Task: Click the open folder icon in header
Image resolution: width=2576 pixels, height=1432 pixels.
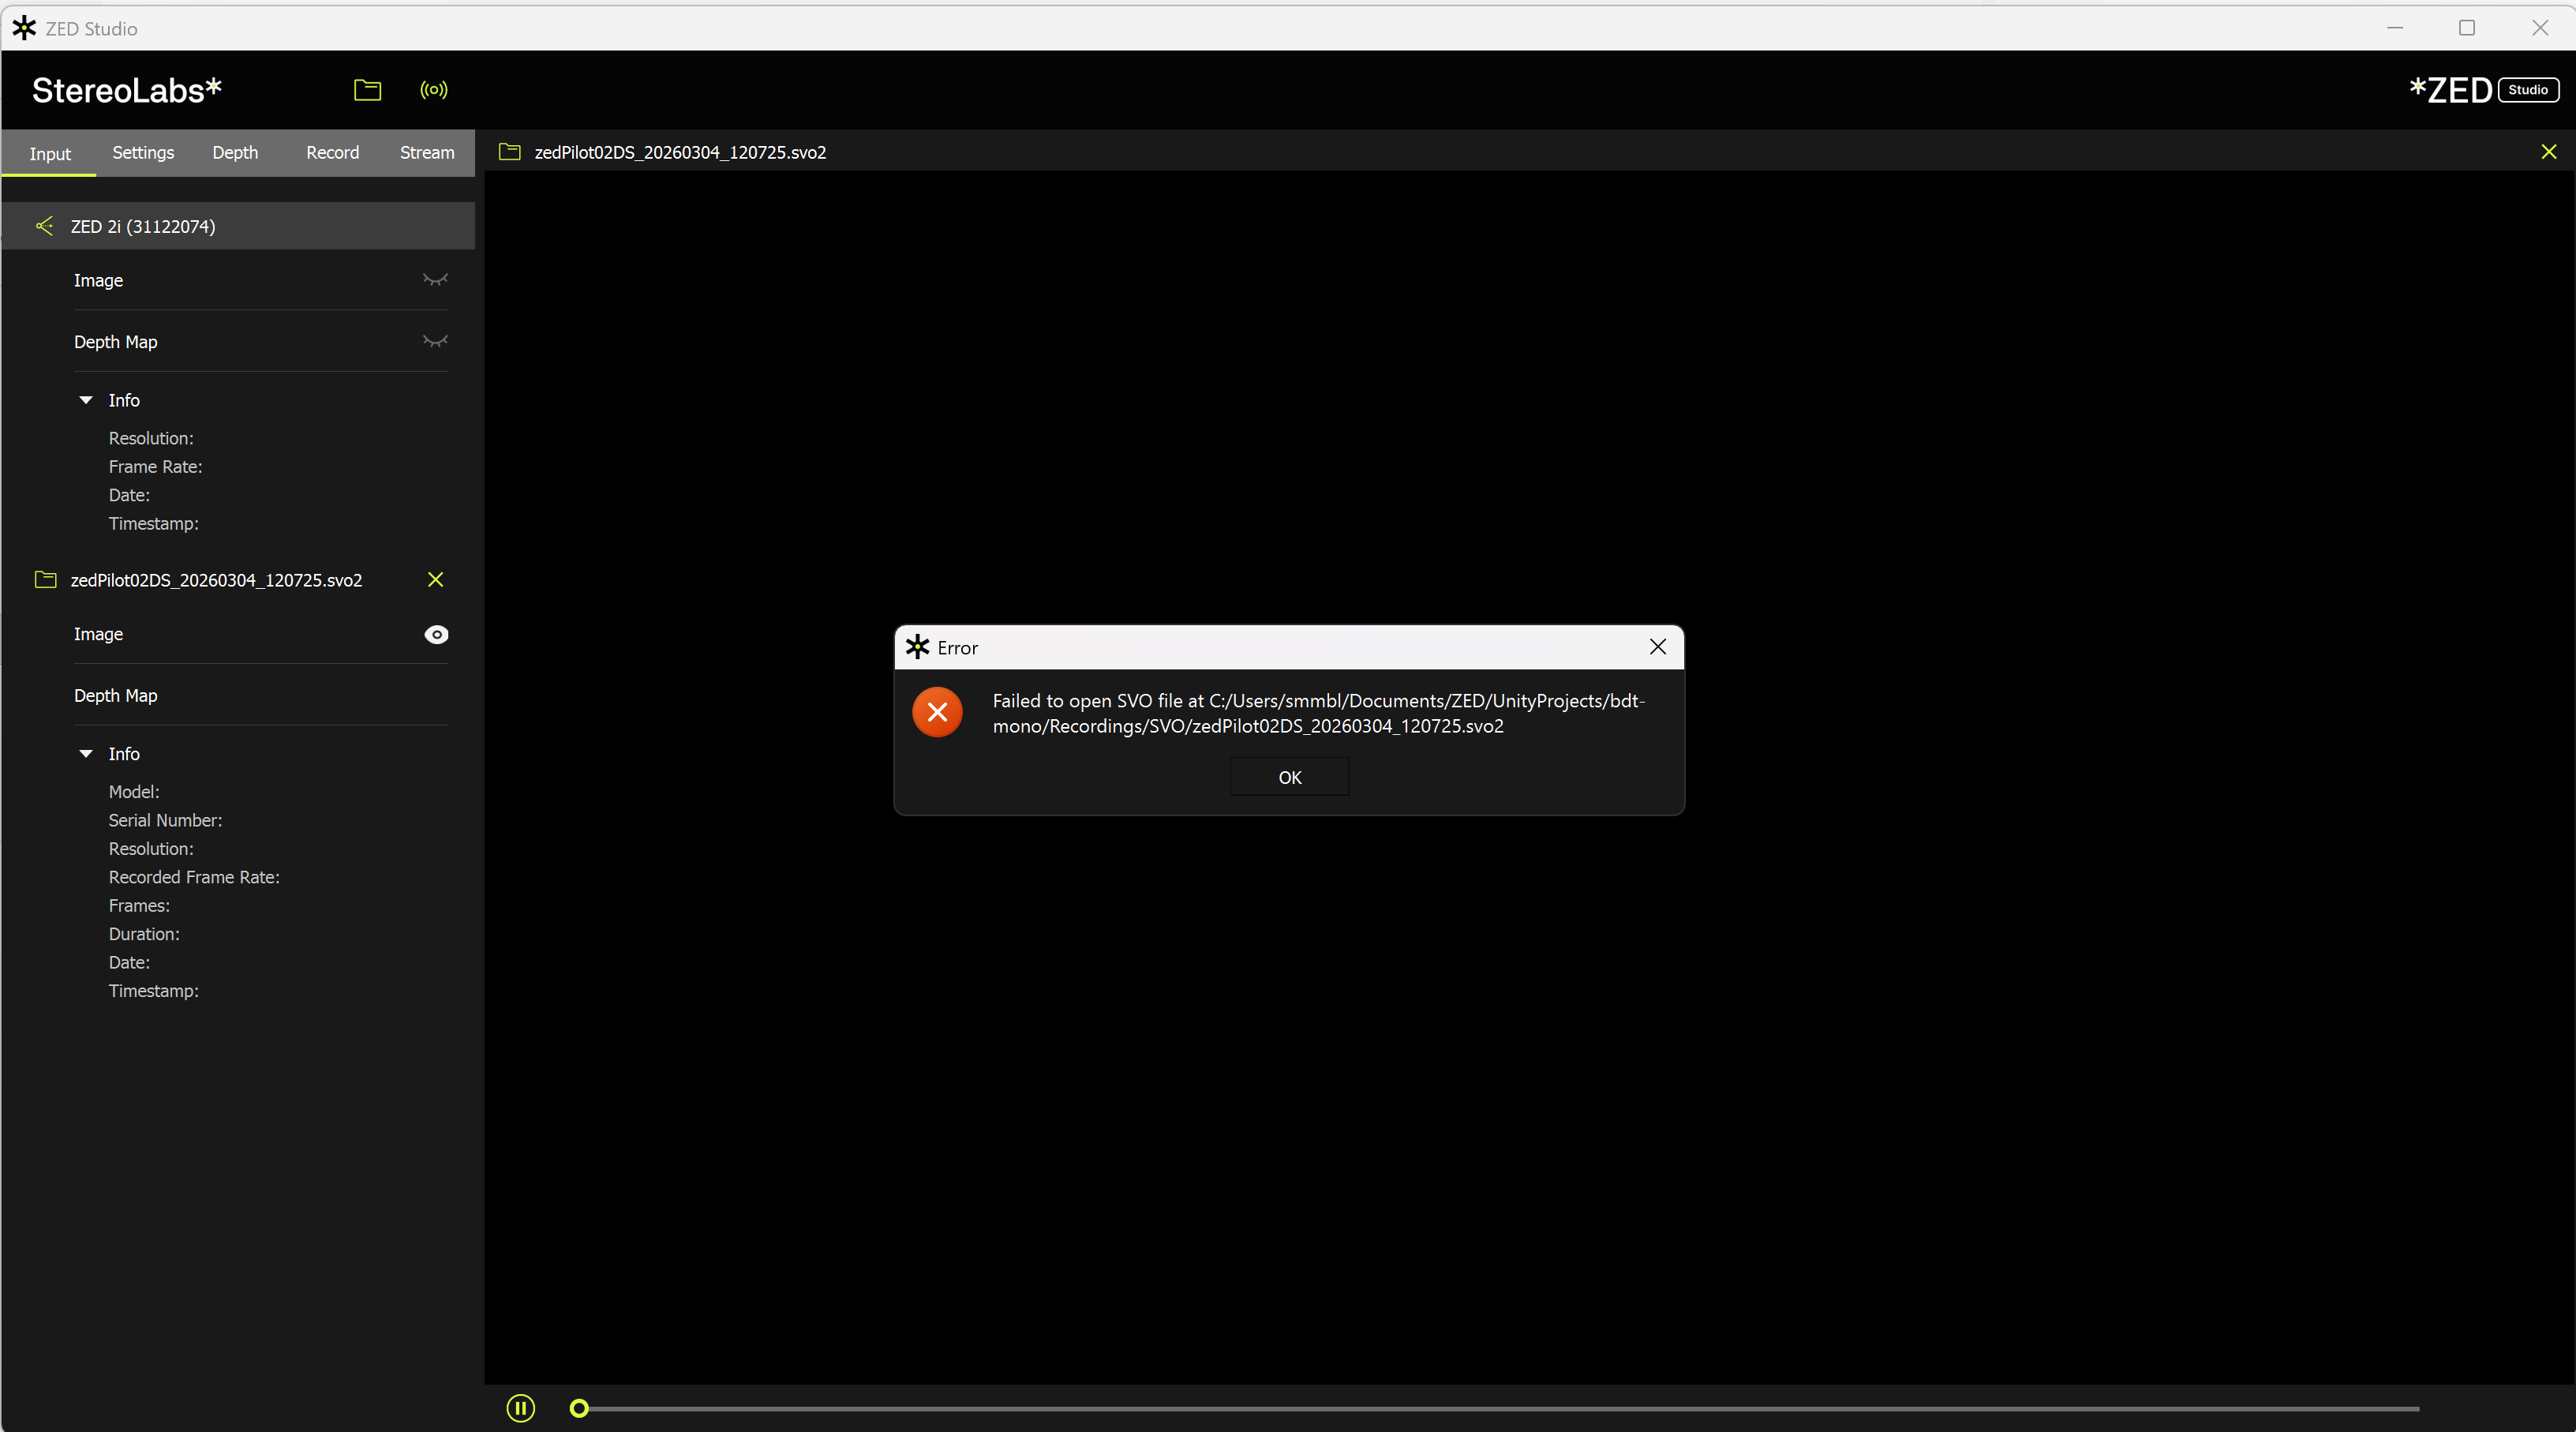Action: pyautogui.click(x=367, y=90)
